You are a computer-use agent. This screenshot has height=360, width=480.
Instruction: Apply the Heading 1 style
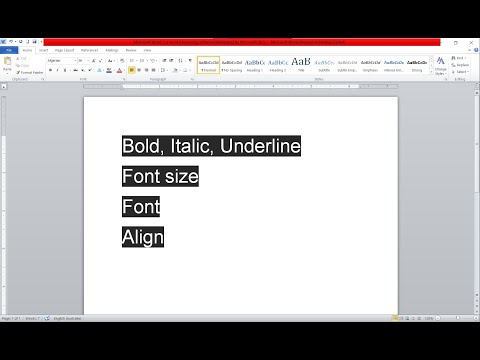click(x=255, y=65)
